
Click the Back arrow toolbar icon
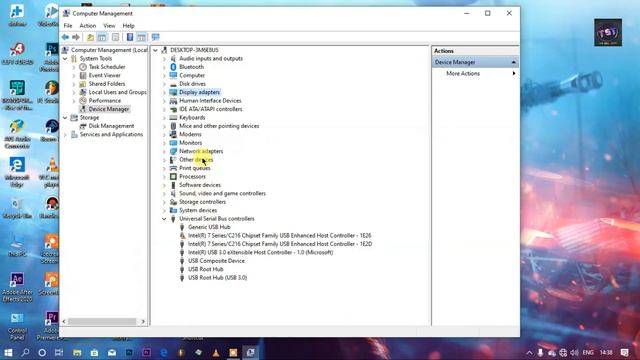click(x=65, y=37)
